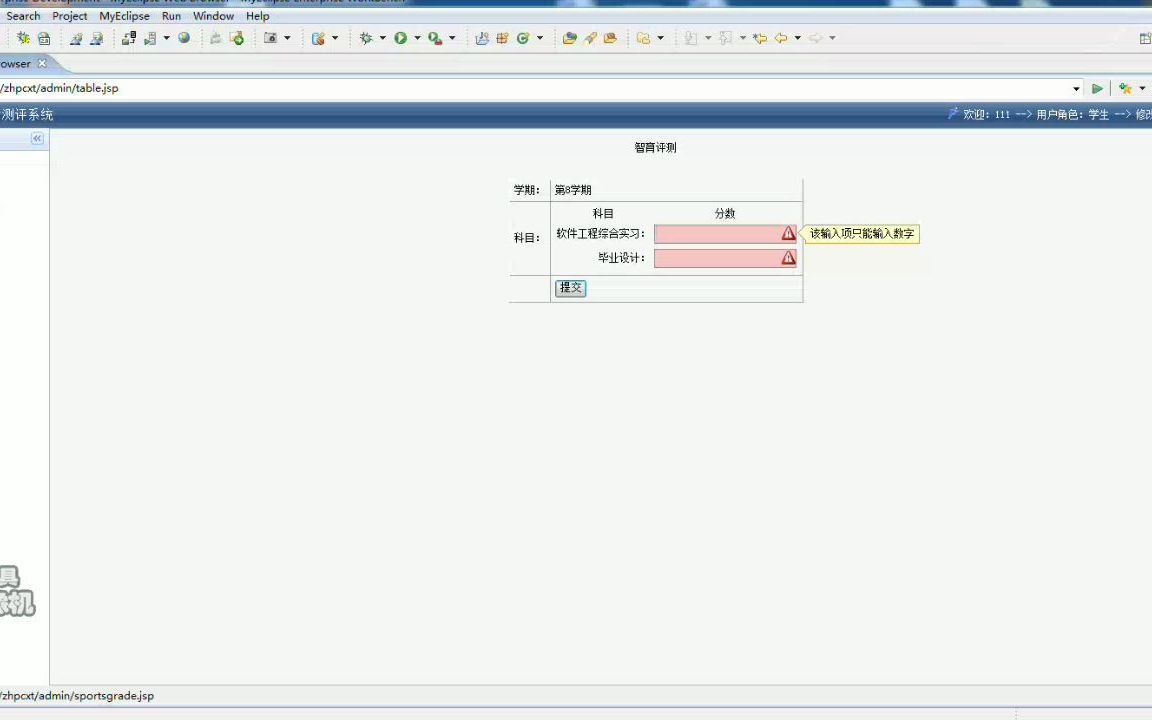
Task: Click the 提交 submit button
Action: pyautogui.click(x=570, y=288)
